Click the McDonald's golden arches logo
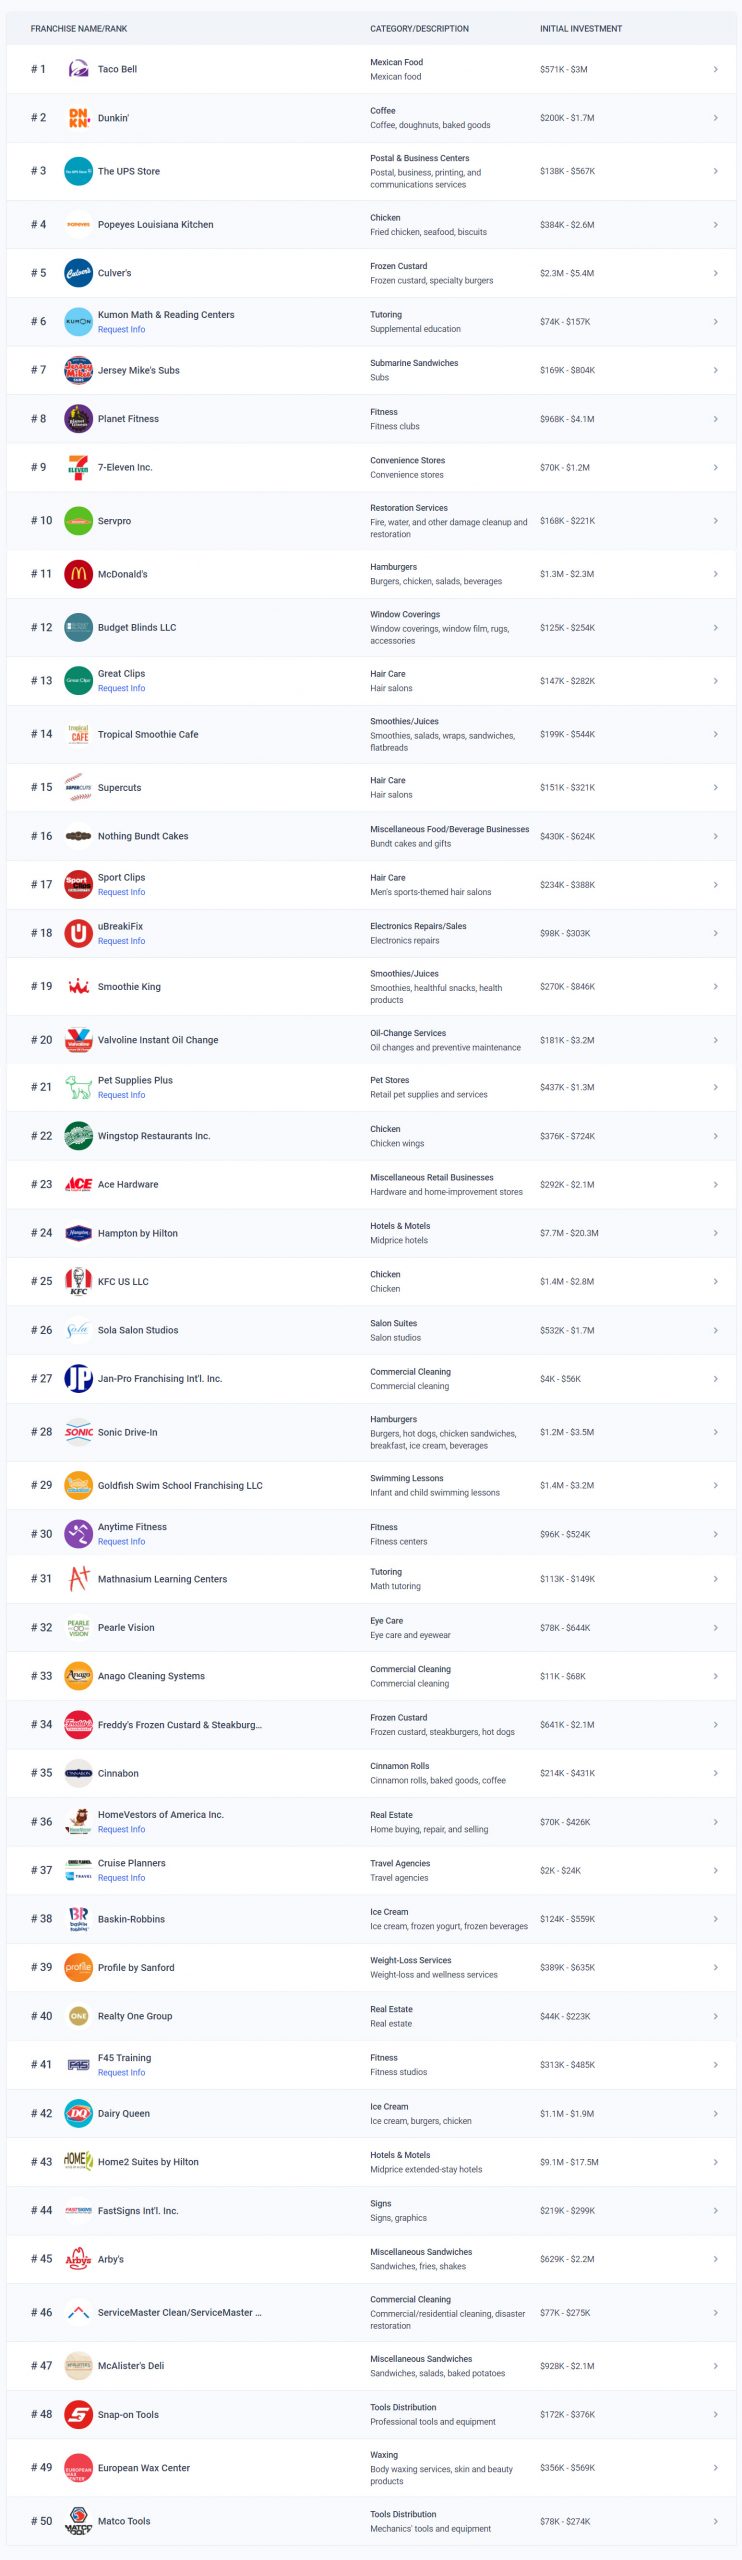Screen dimensions: 742x2560 click(x=78, y=574)
